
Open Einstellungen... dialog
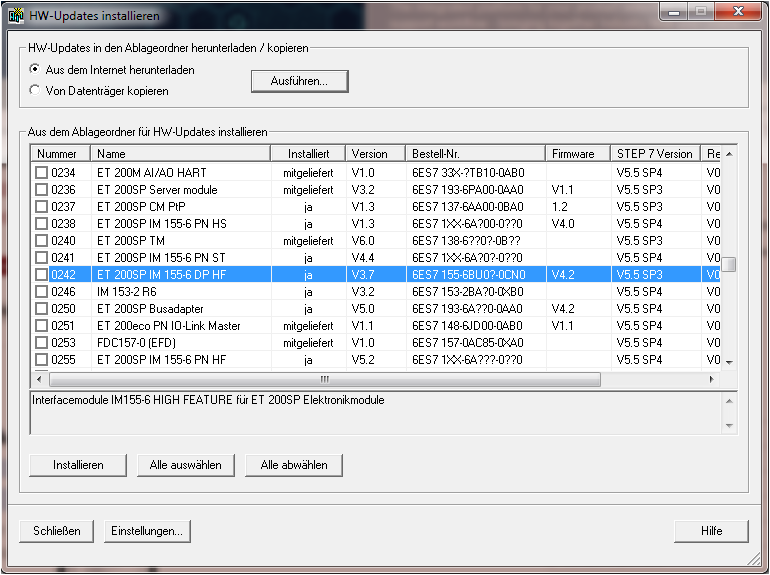coord(147,531)
